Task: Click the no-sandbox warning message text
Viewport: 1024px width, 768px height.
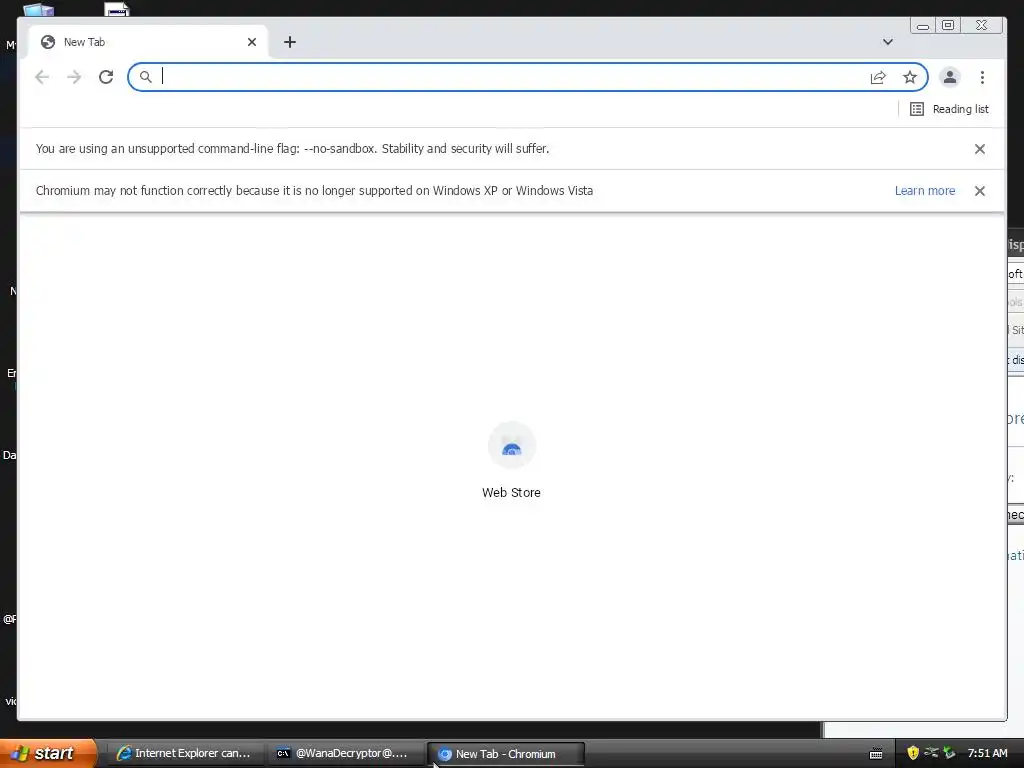Action: (x=293, y=149)
